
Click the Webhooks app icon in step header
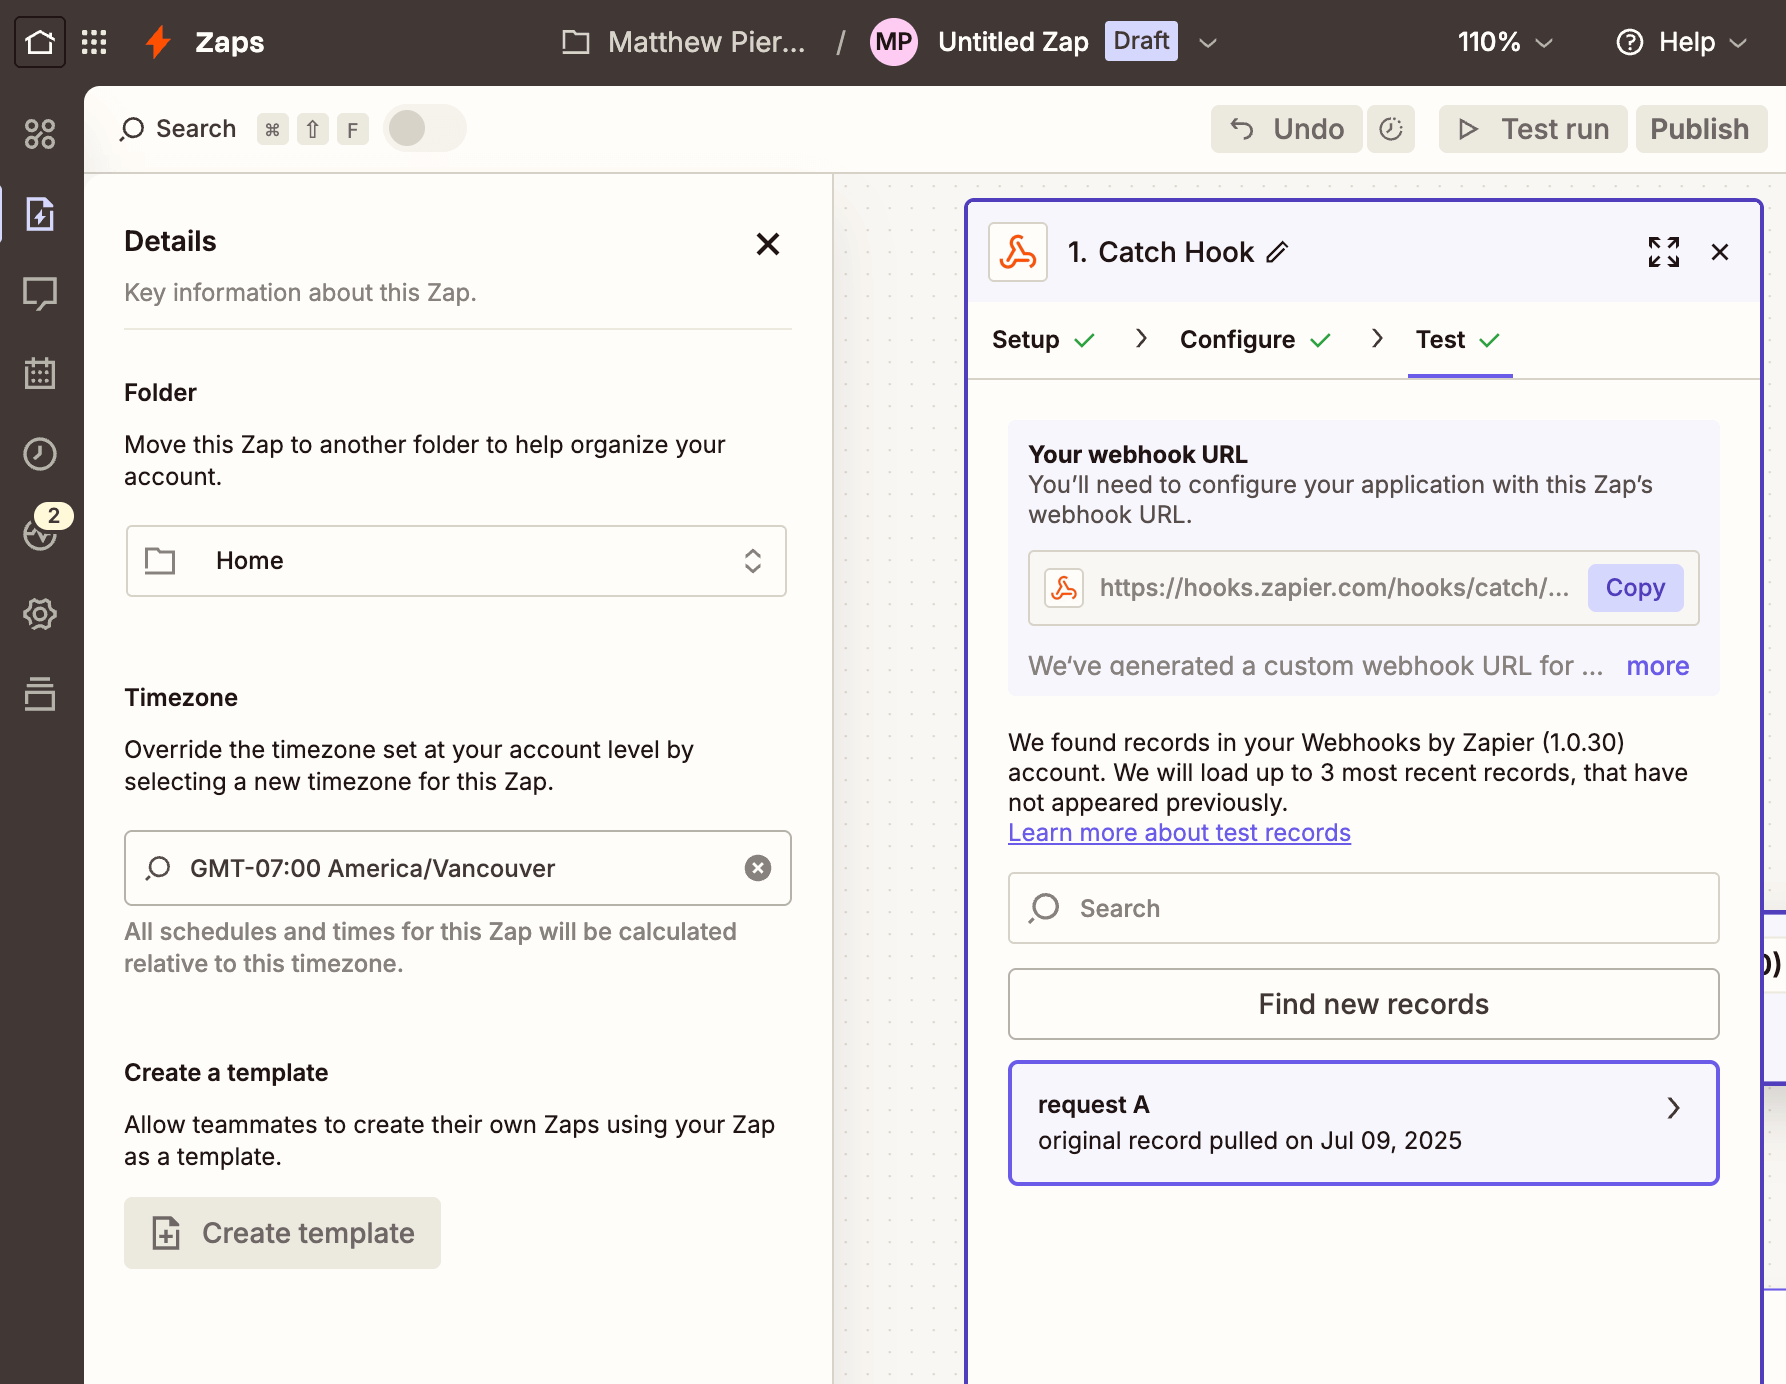(1018, 252)
